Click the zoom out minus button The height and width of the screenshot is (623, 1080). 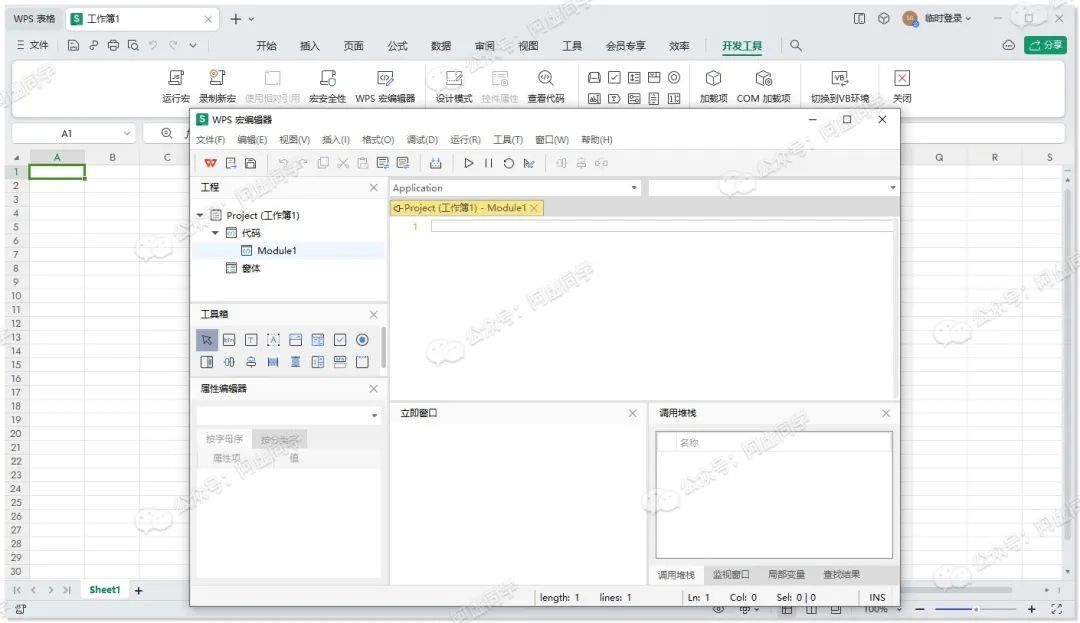click(x=920, y=609)
